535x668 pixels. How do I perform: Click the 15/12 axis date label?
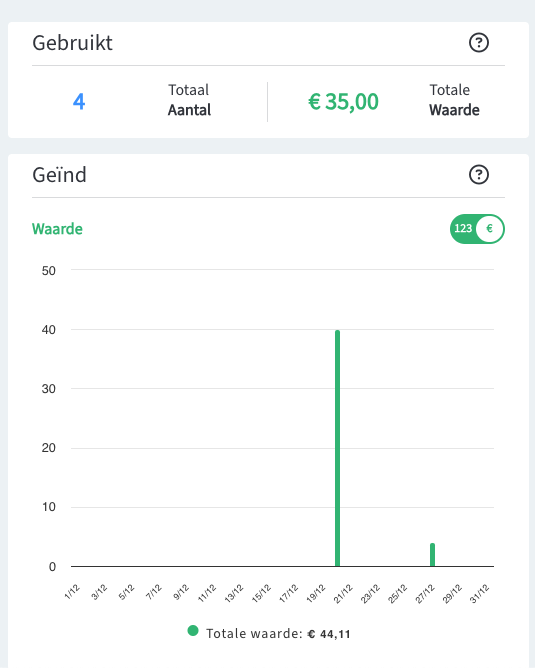[261, 593]
